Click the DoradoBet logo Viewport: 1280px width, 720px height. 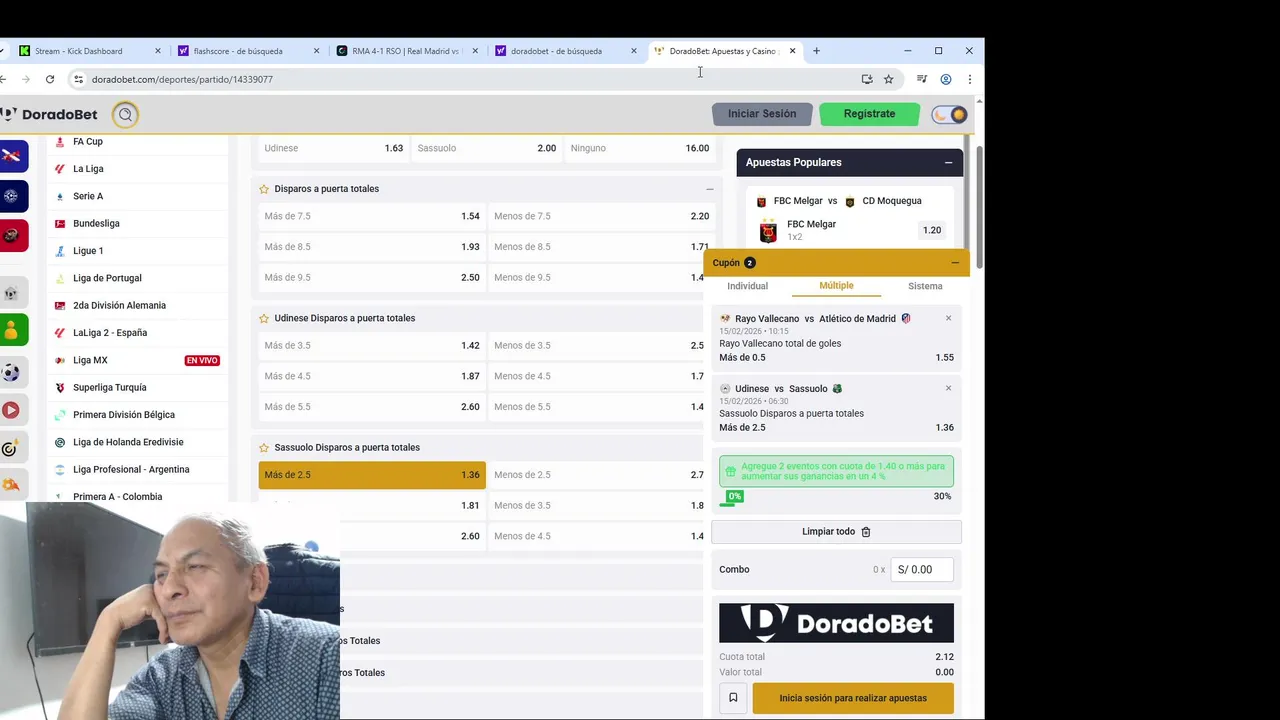point(49,114)
